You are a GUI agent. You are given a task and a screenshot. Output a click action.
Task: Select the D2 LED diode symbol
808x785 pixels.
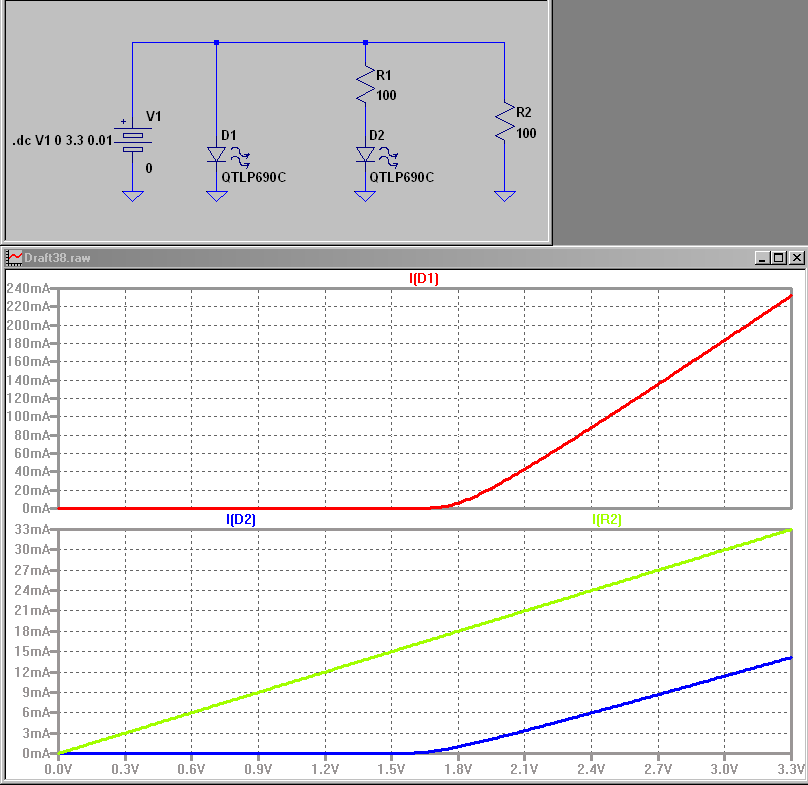[x=365, y=155]
